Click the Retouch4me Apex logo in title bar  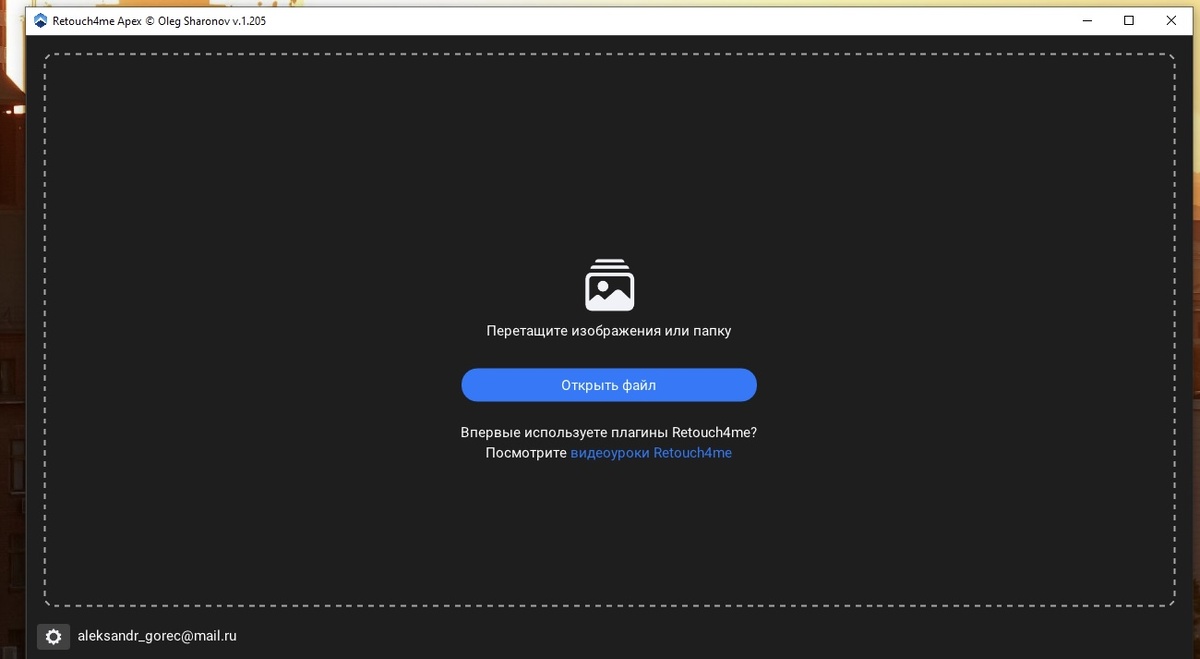(40, 20)
